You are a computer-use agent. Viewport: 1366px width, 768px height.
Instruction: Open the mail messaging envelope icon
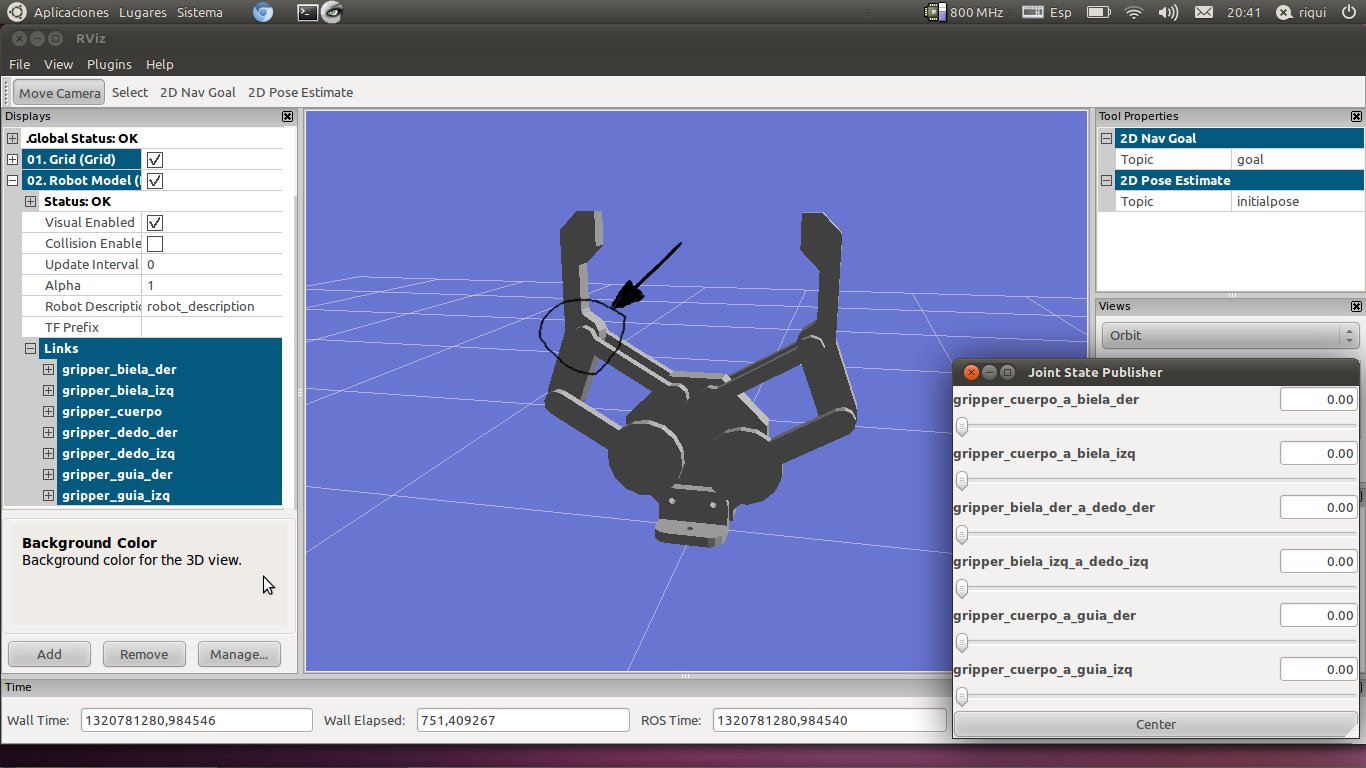1204,12
